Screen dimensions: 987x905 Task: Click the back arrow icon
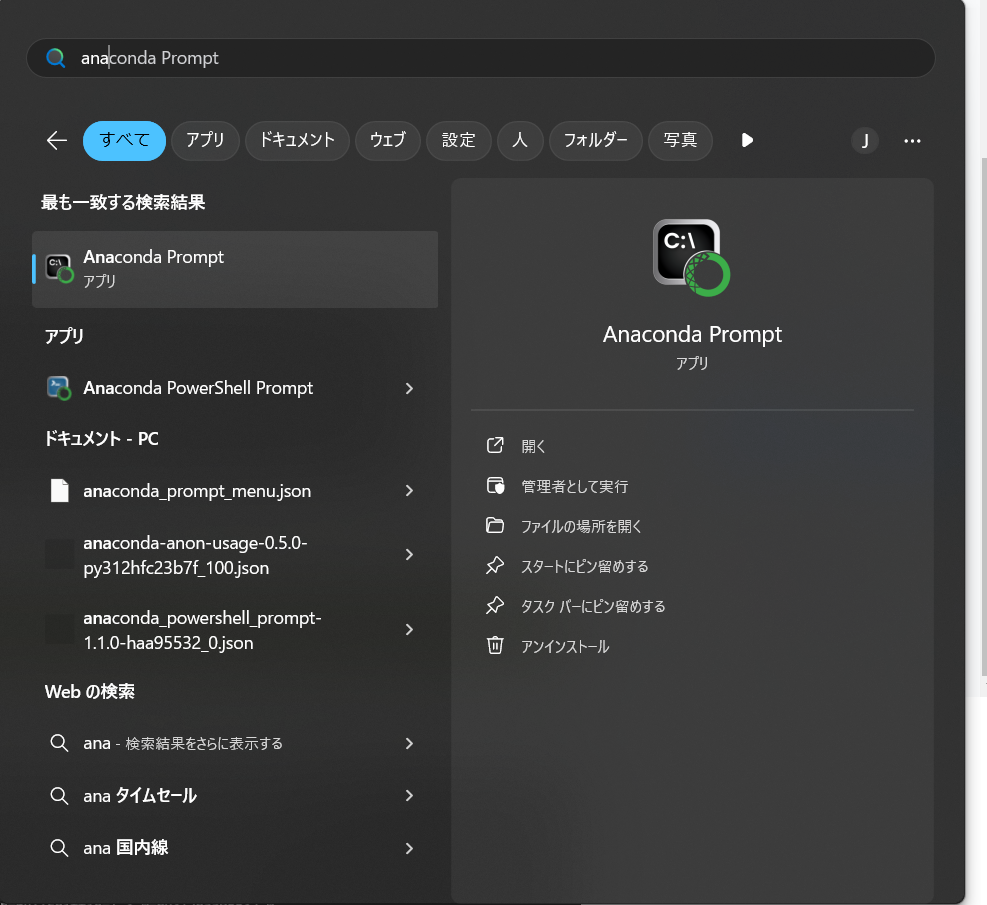57,140
